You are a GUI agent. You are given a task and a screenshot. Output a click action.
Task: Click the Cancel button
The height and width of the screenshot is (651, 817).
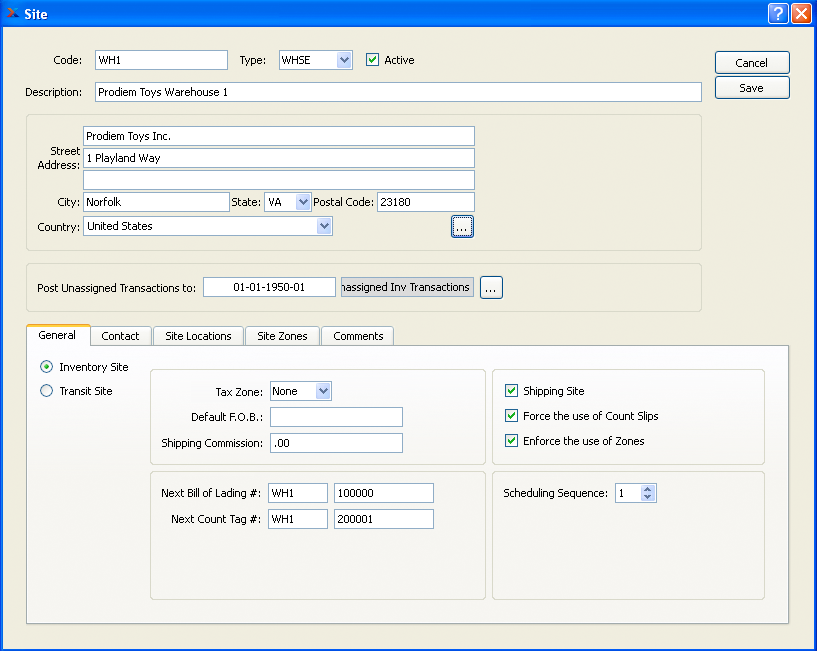(x=751, y=63)
